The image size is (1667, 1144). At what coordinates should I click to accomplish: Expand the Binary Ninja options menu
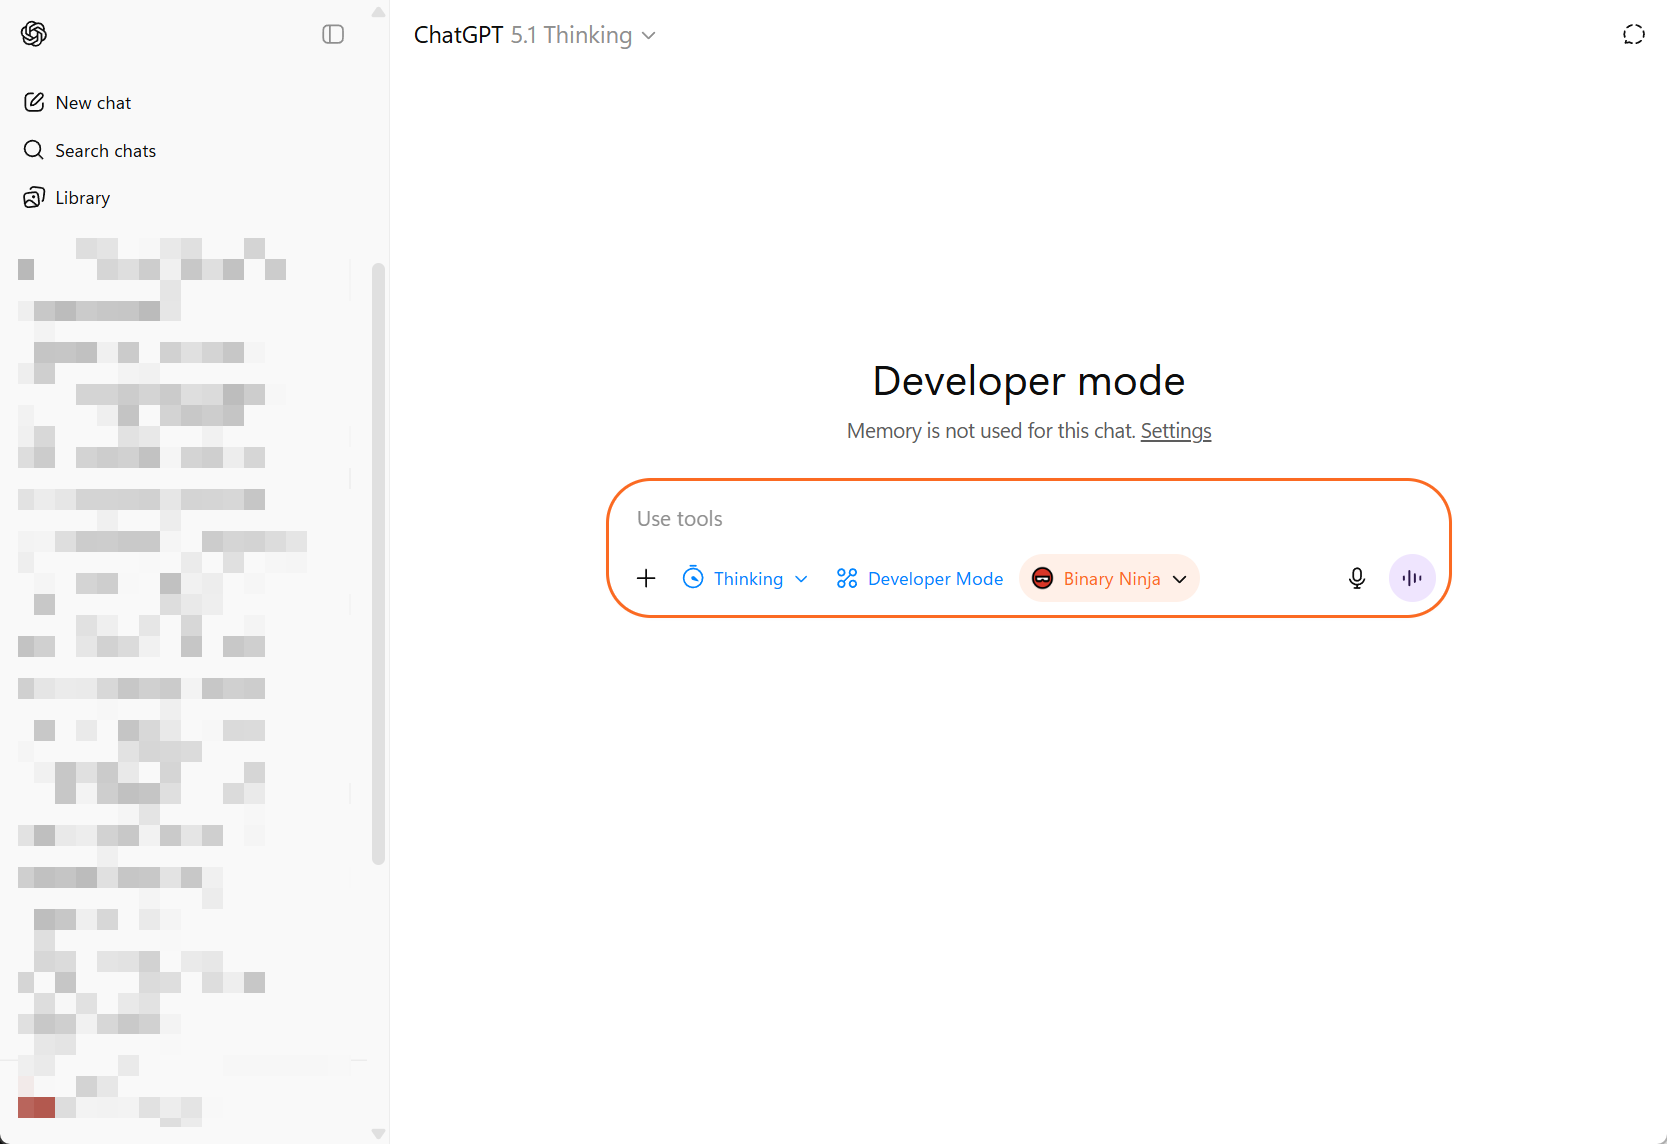point(1179,579)
